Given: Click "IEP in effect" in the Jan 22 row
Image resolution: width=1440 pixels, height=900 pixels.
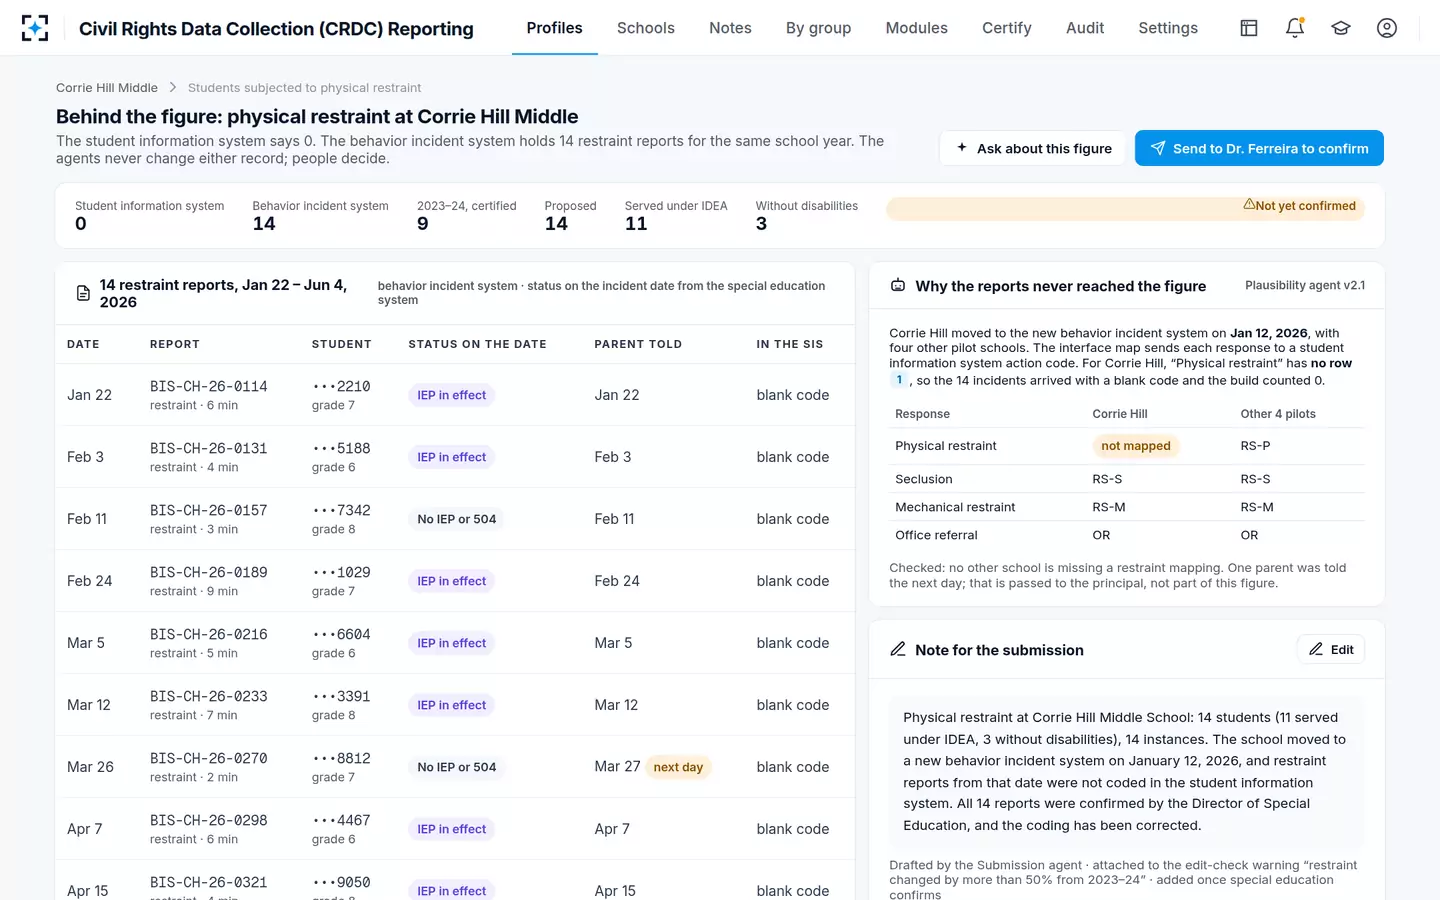Looking at the screenshot, I should 452,395.
